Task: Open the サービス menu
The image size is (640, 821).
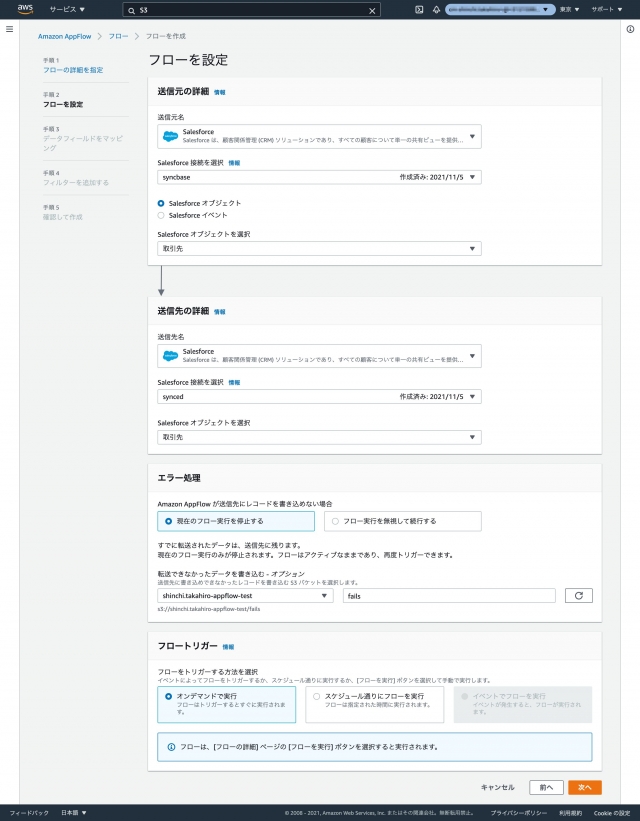Action: 67,9
